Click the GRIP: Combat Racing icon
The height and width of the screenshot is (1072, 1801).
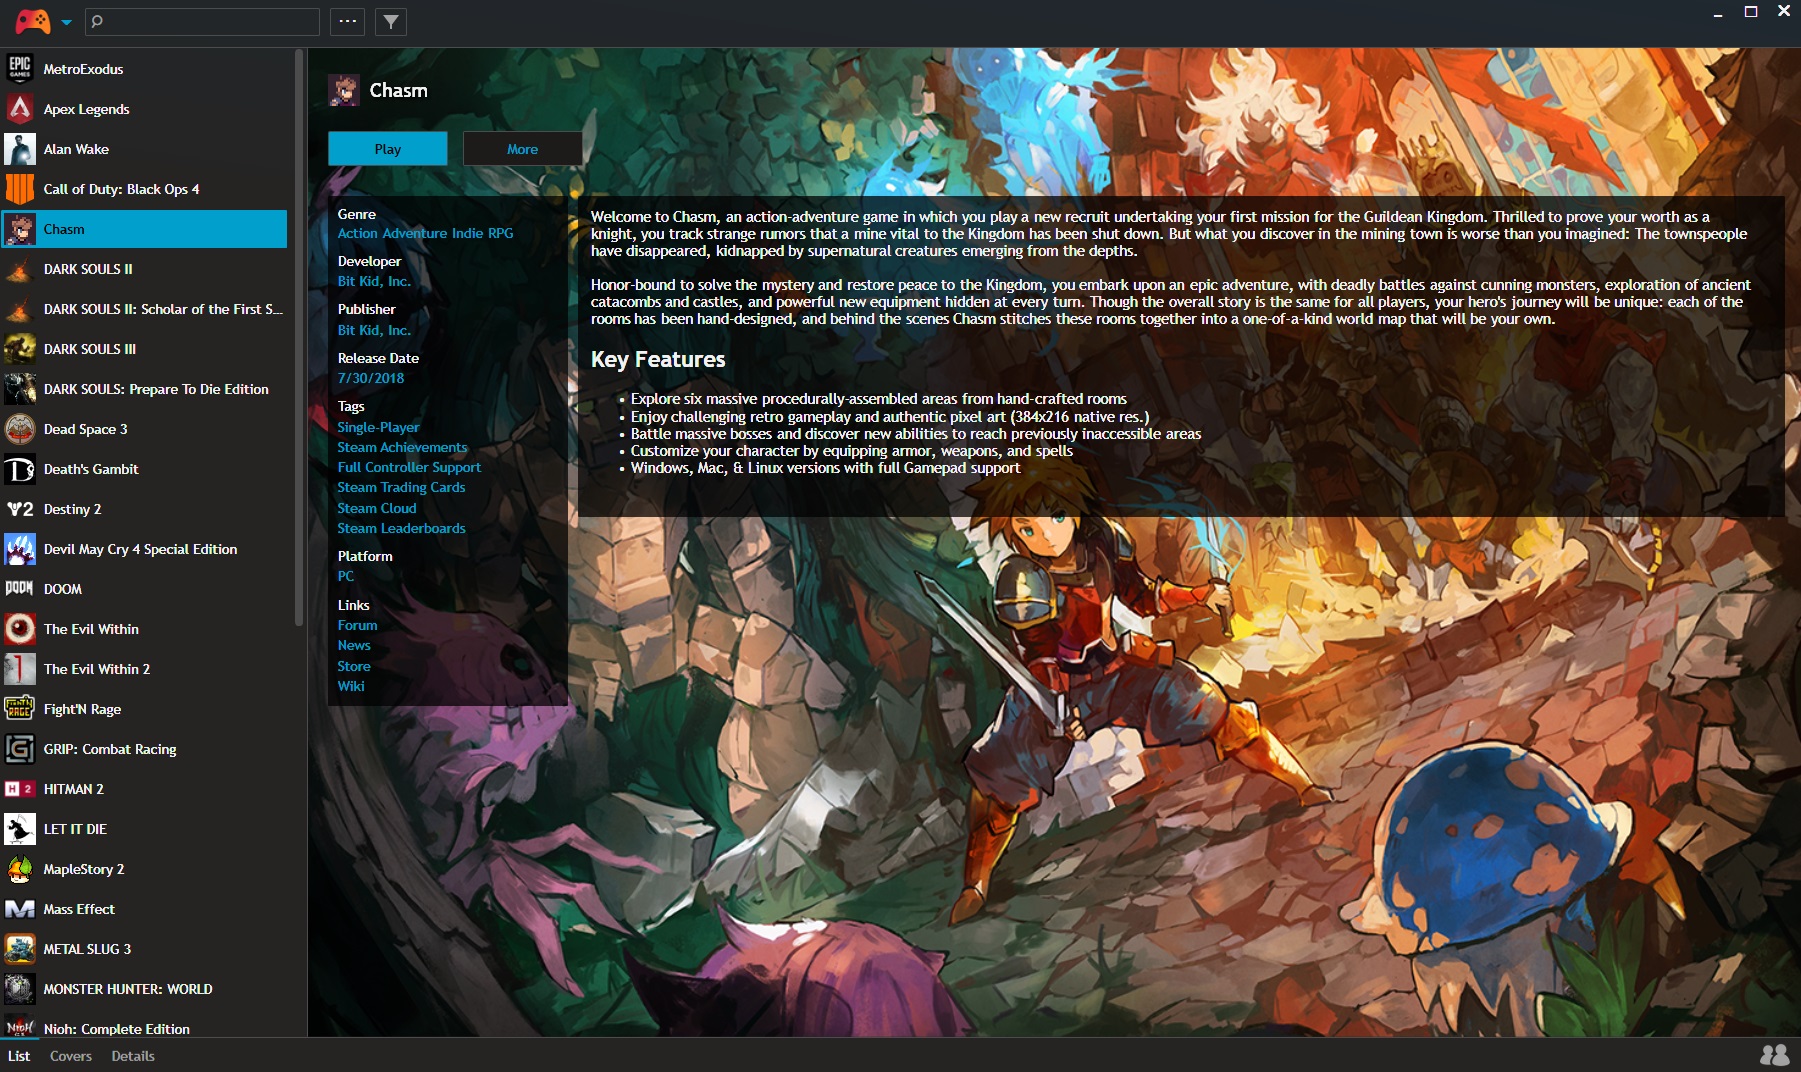[x=20, y=749]
